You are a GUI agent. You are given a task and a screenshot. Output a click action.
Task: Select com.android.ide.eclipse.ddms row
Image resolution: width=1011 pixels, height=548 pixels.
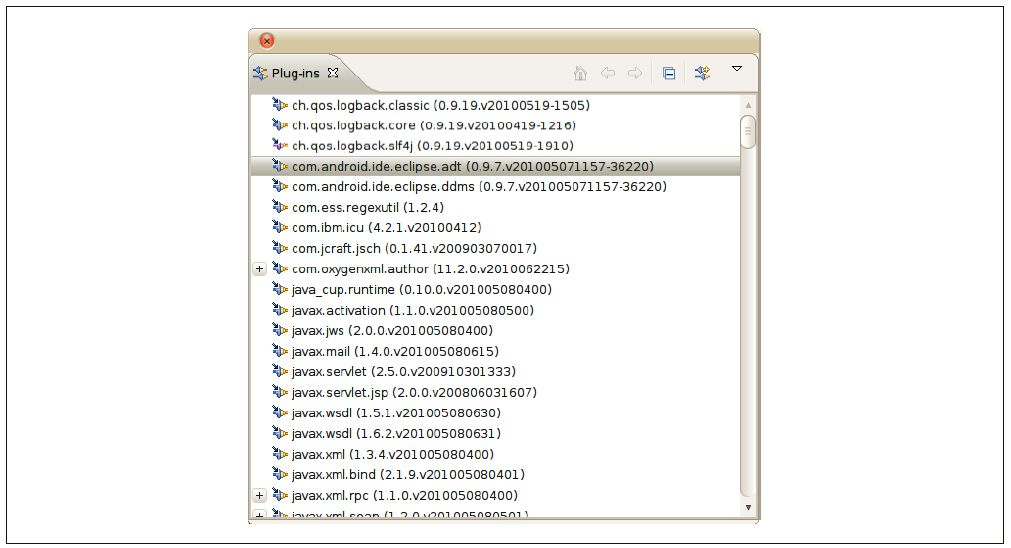coord(495,187)
